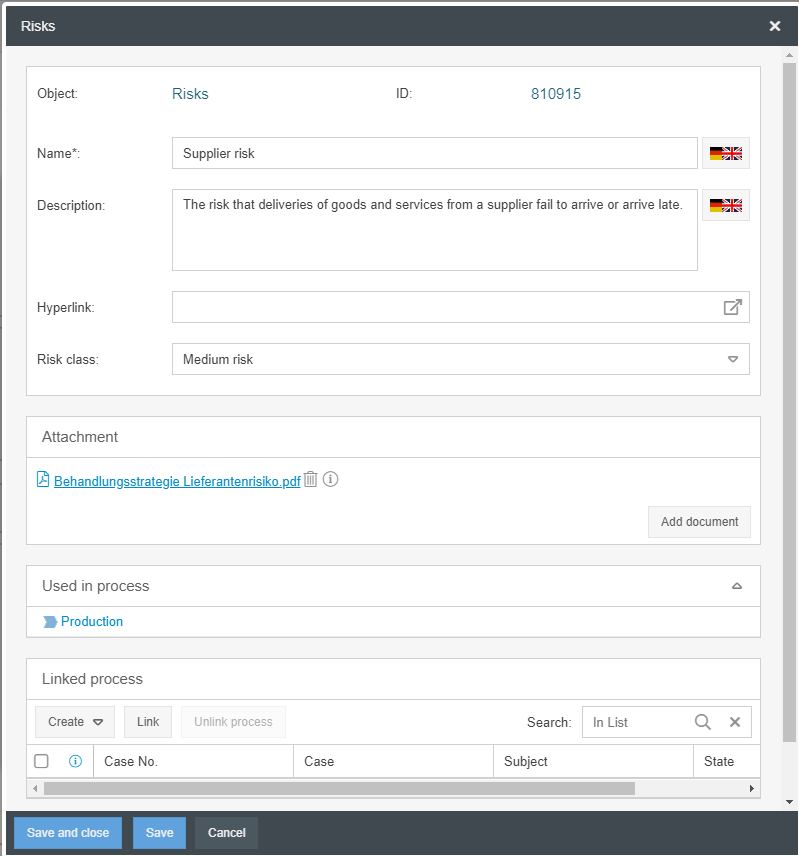Toggle the select-all checkbox in table header

[41, 762]
